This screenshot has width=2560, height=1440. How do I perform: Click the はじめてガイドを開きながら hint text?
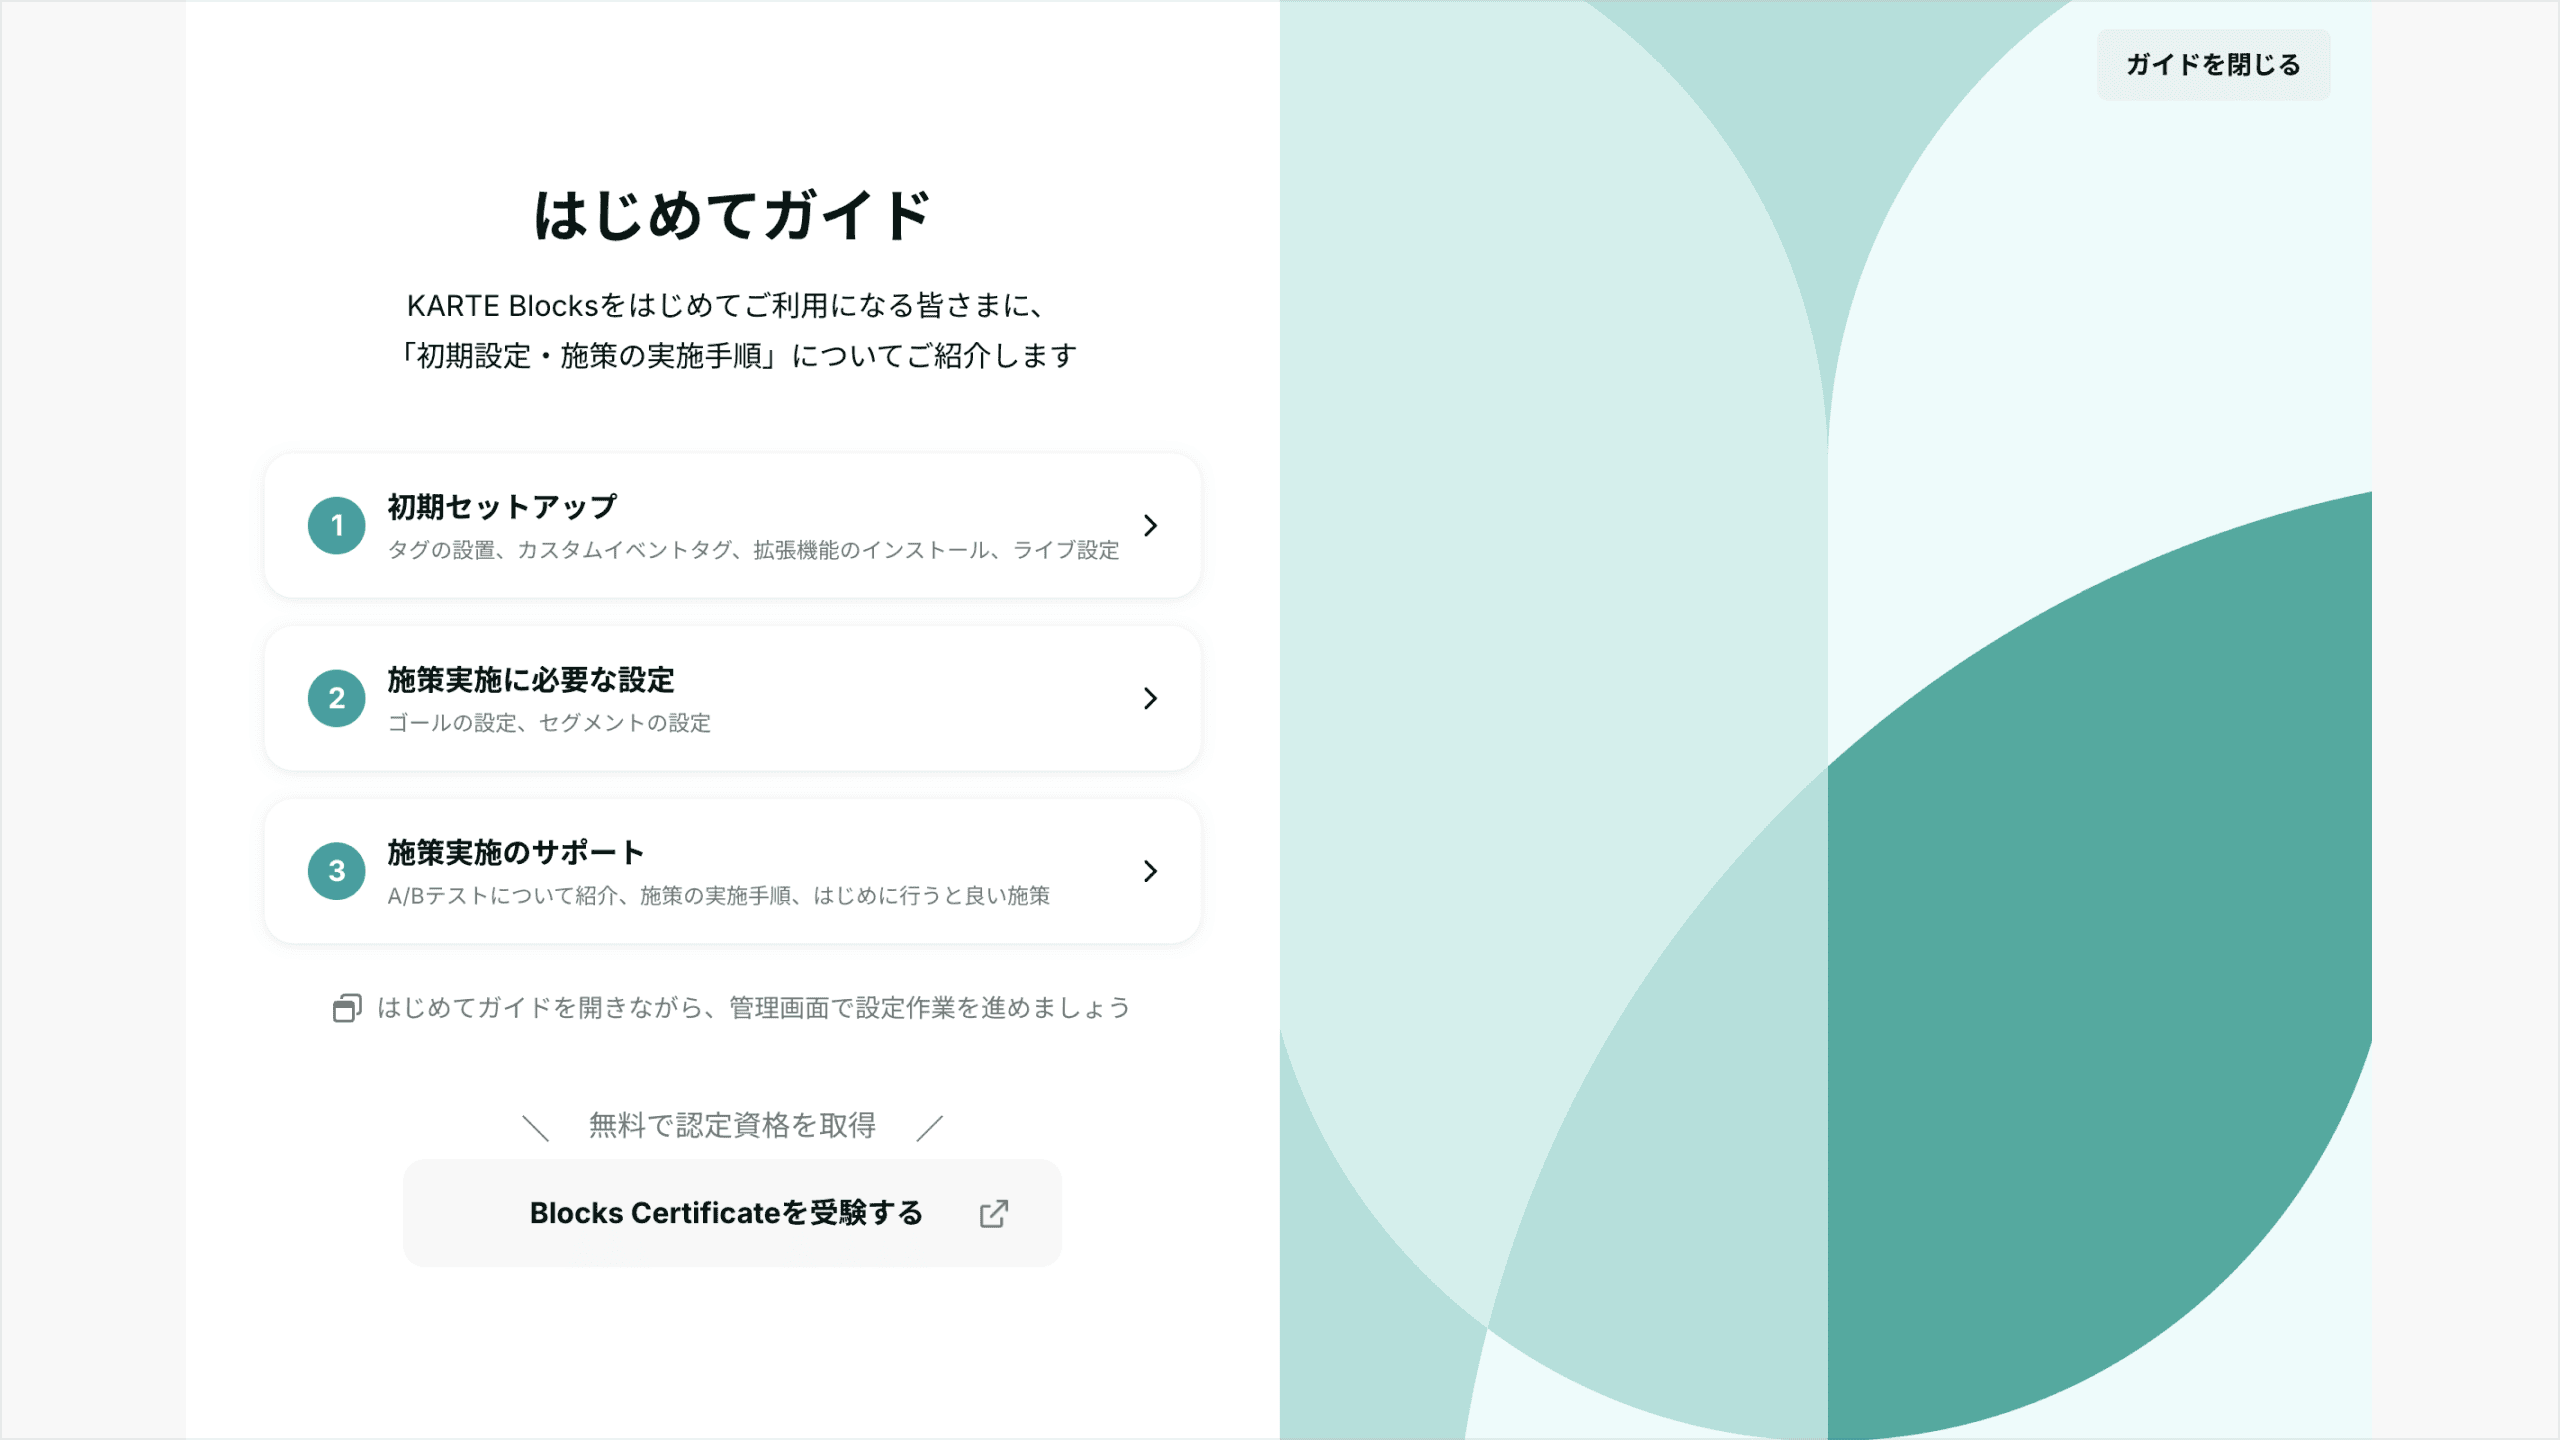753,1008
